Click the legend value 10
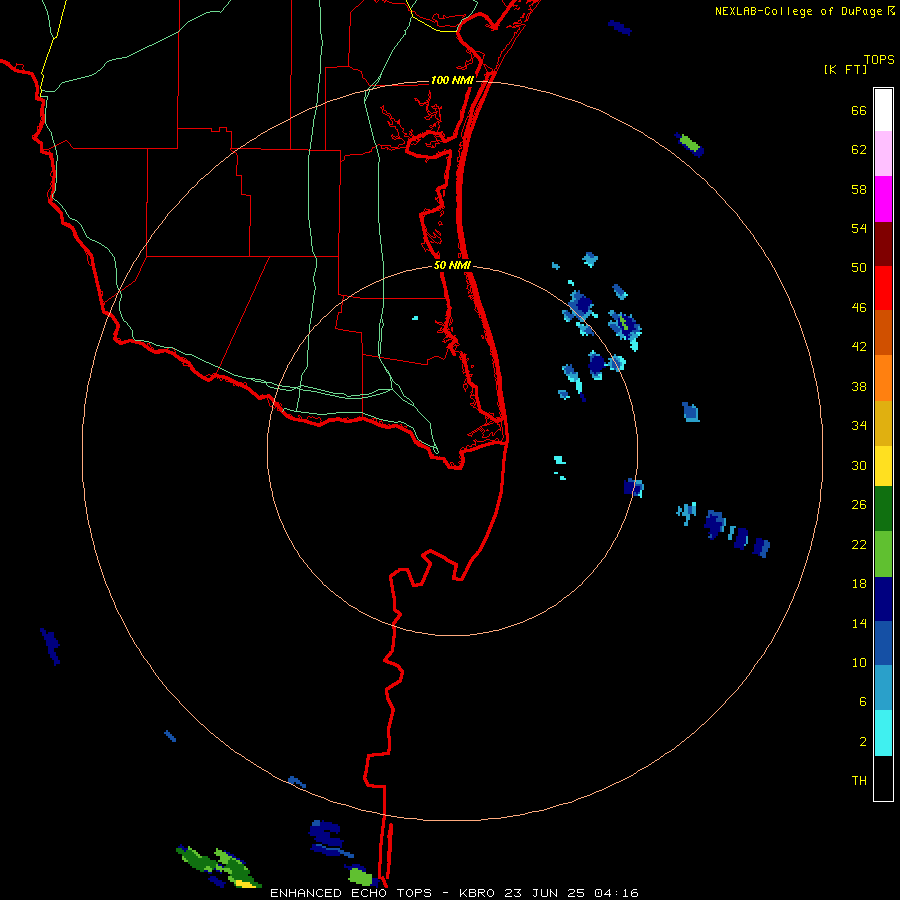This screenshot has height=900, width=900. coord(859,662)
